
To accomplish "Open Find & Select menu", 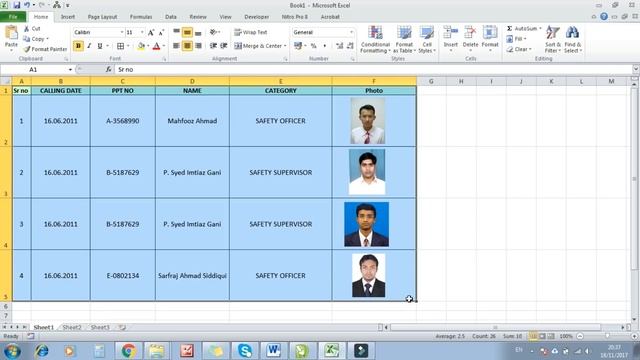I will click(573, 39).
